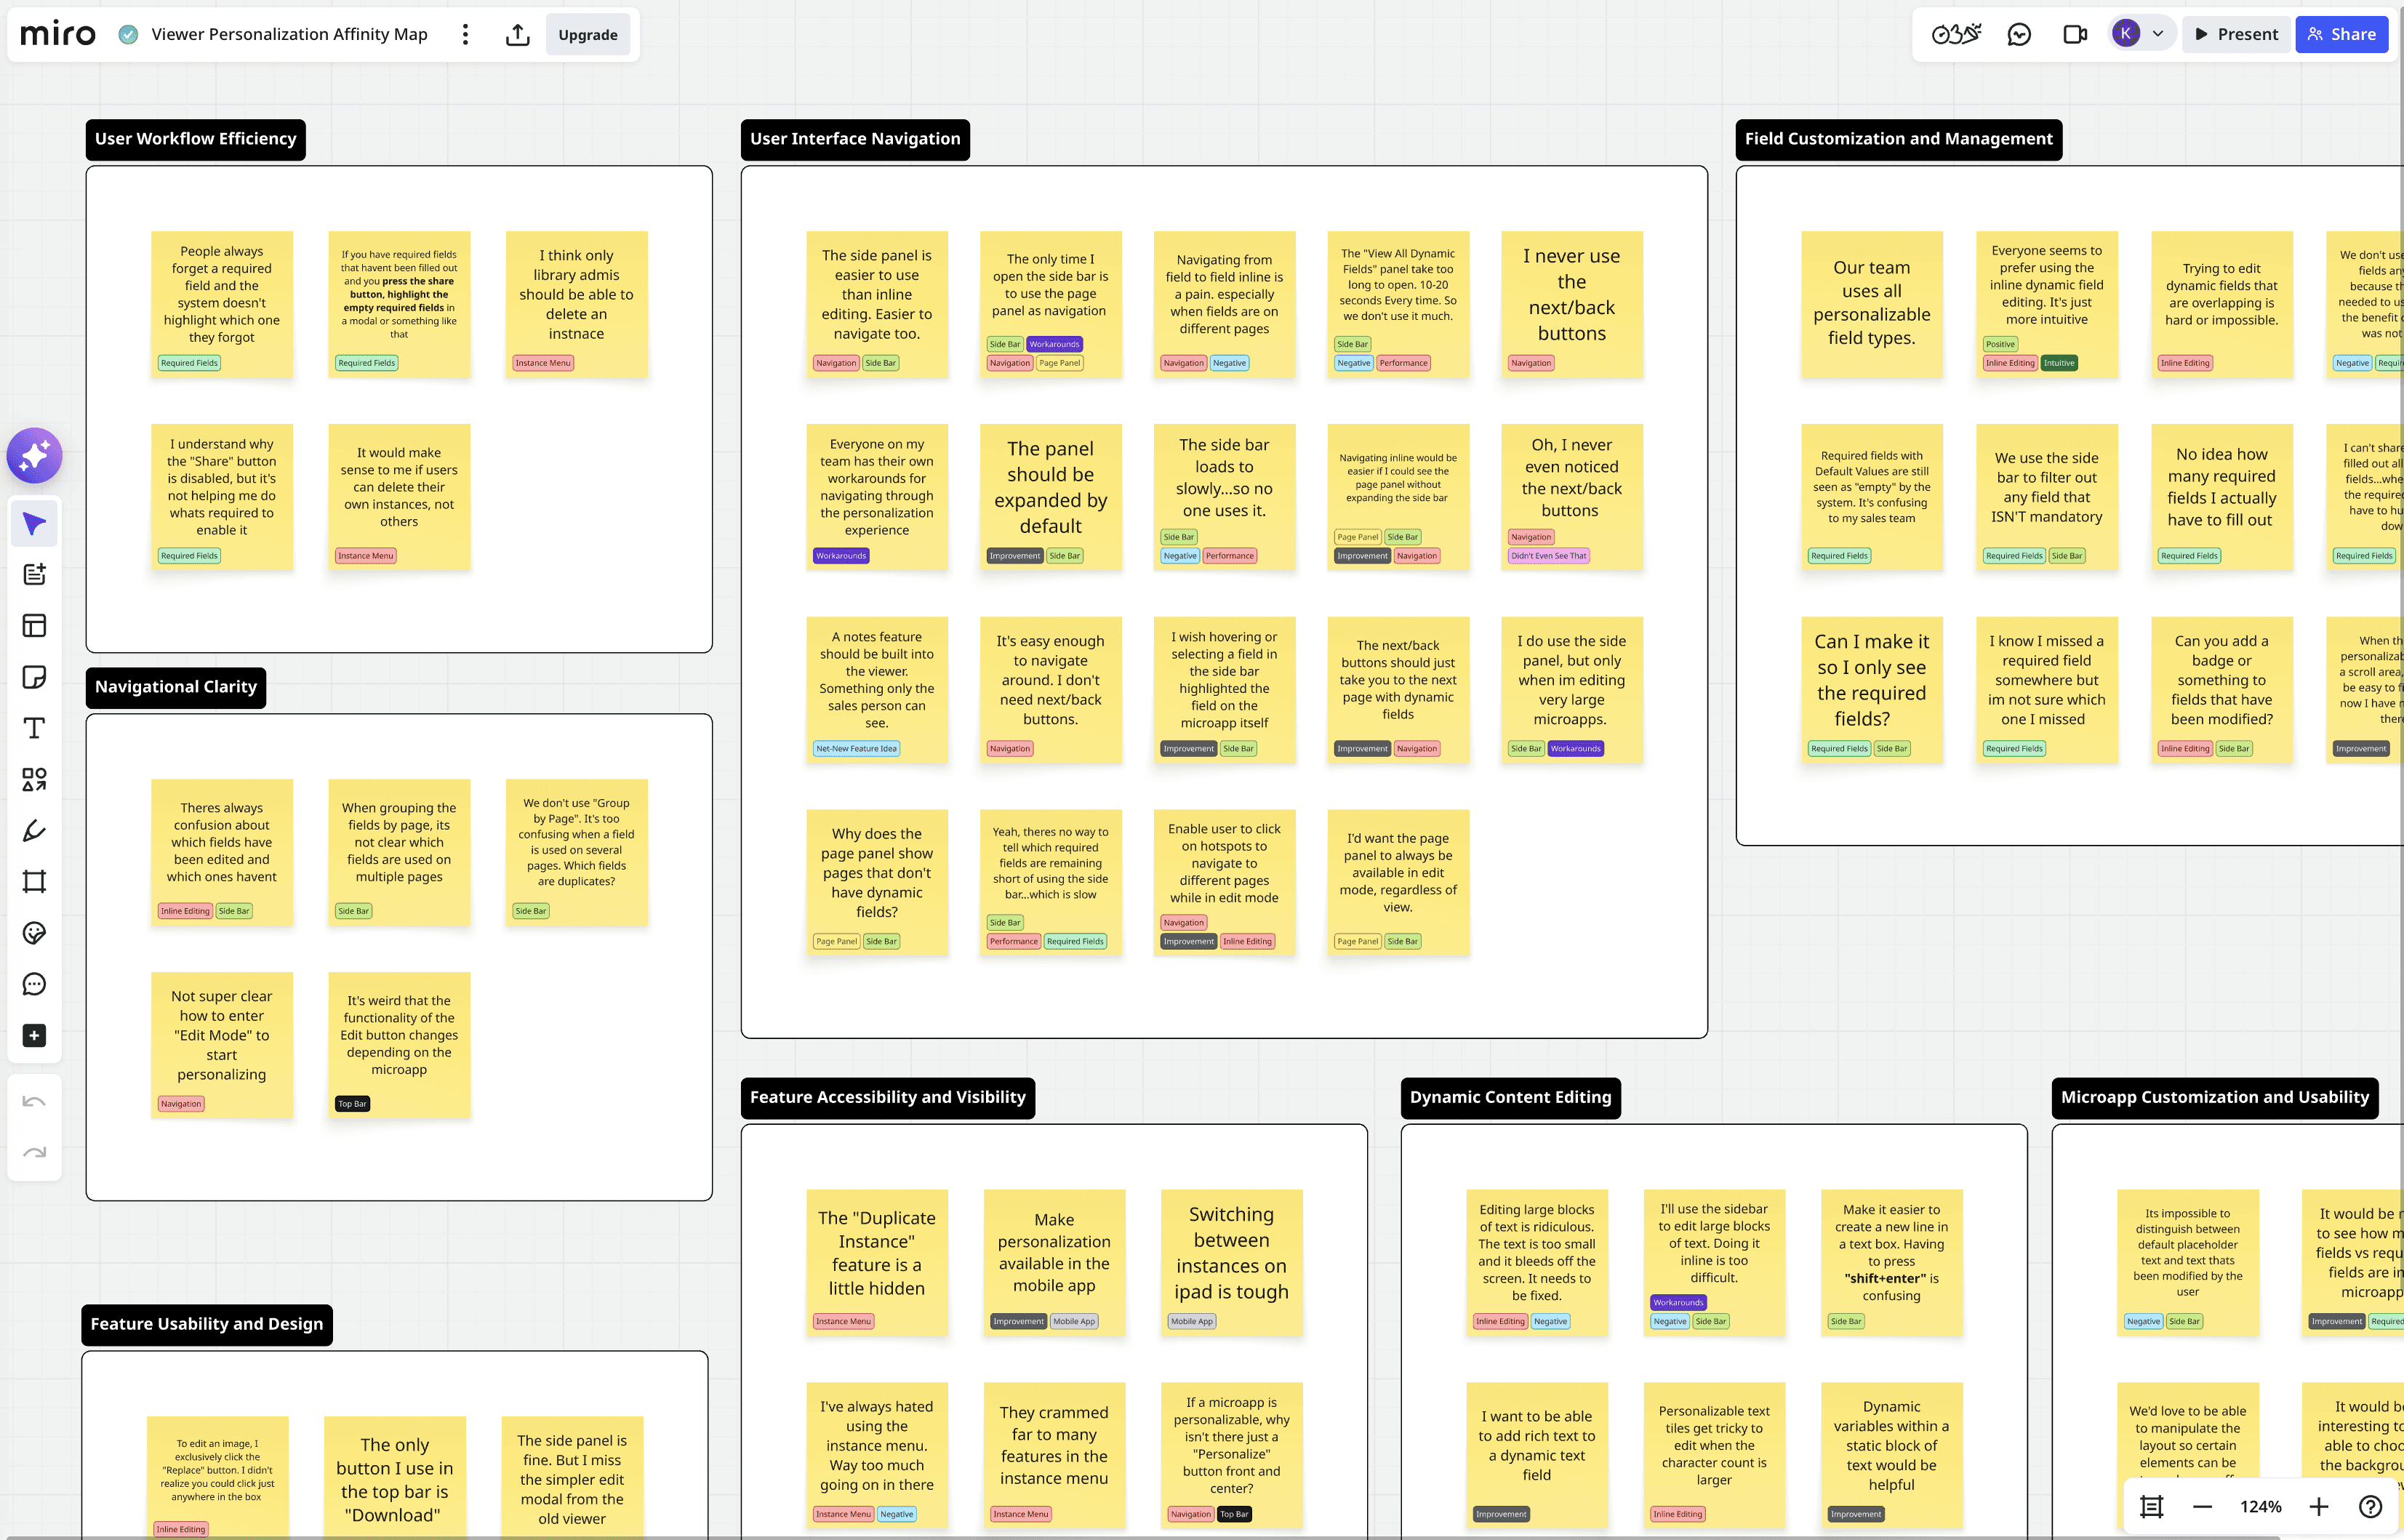The height and width of the screenshot is (1540, 2404).
Task: Choose the sticky note tool
Action: click(34, 677)
